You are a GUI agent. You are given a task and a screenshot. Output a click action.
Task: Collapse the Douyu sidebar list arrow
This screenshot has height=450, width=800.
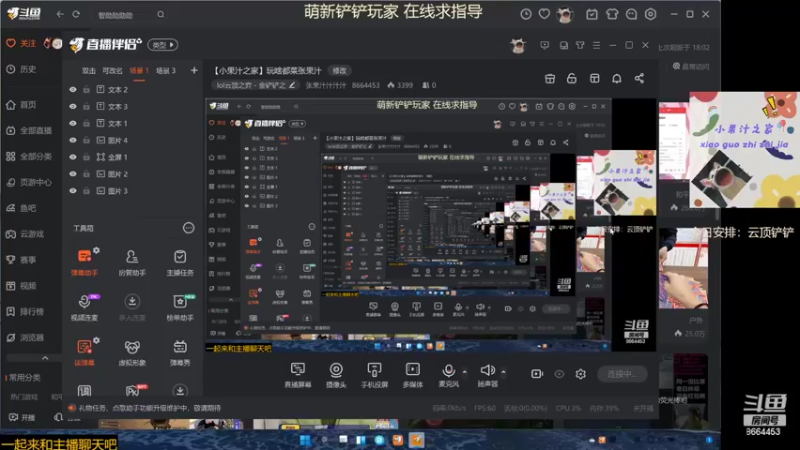pyautogui.click(x=45, y=358)
